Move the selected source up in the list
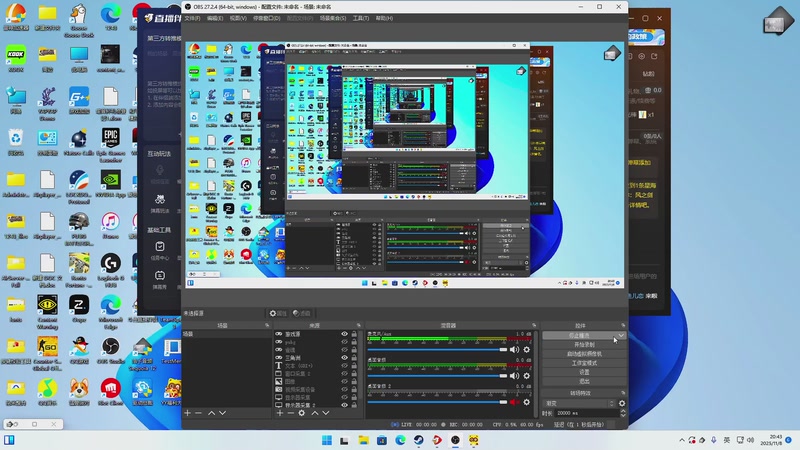Viewport: 800px width, 450px height. coord(315,413)
